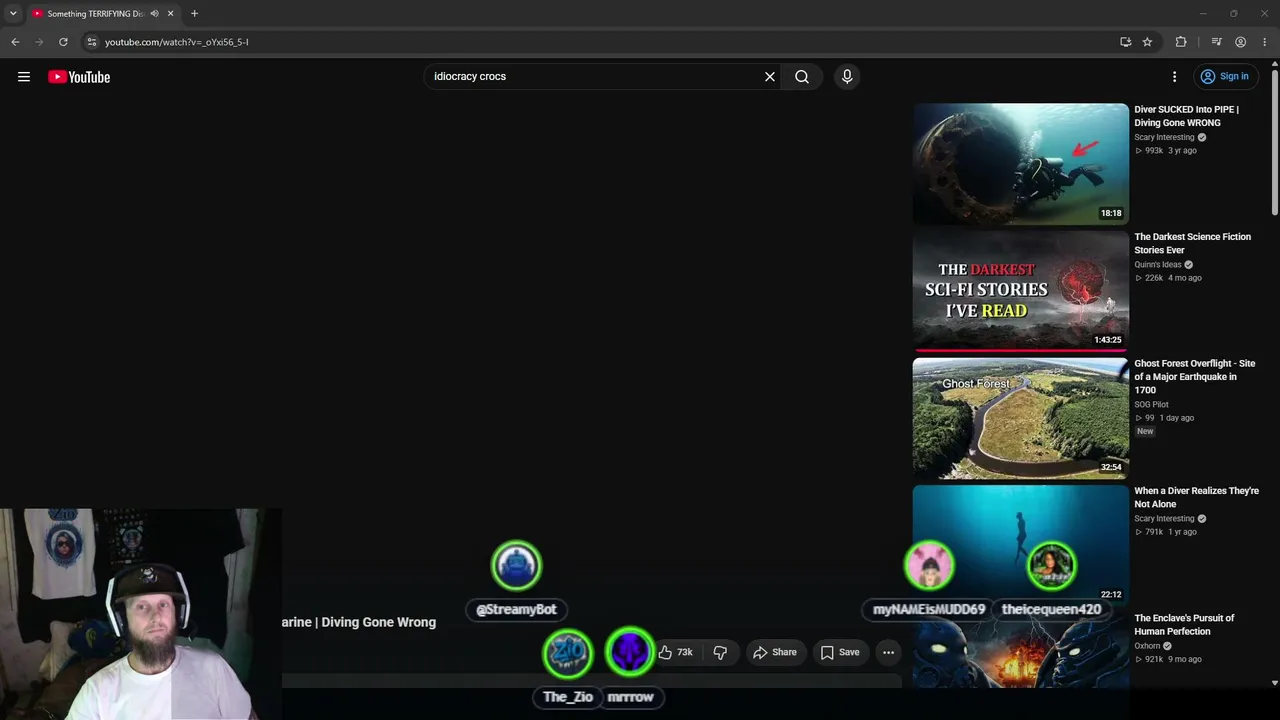Expand the tab search dropdown

13,14
